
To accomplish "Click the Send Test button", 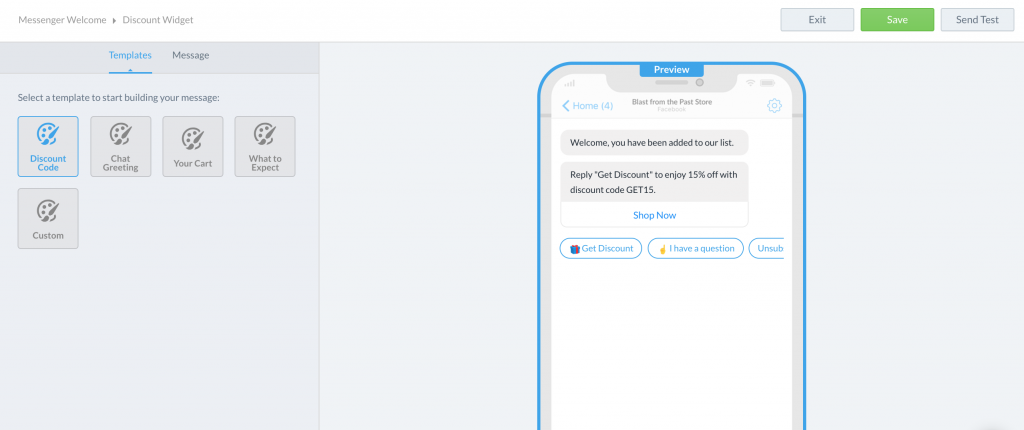I will pos(977,20).
